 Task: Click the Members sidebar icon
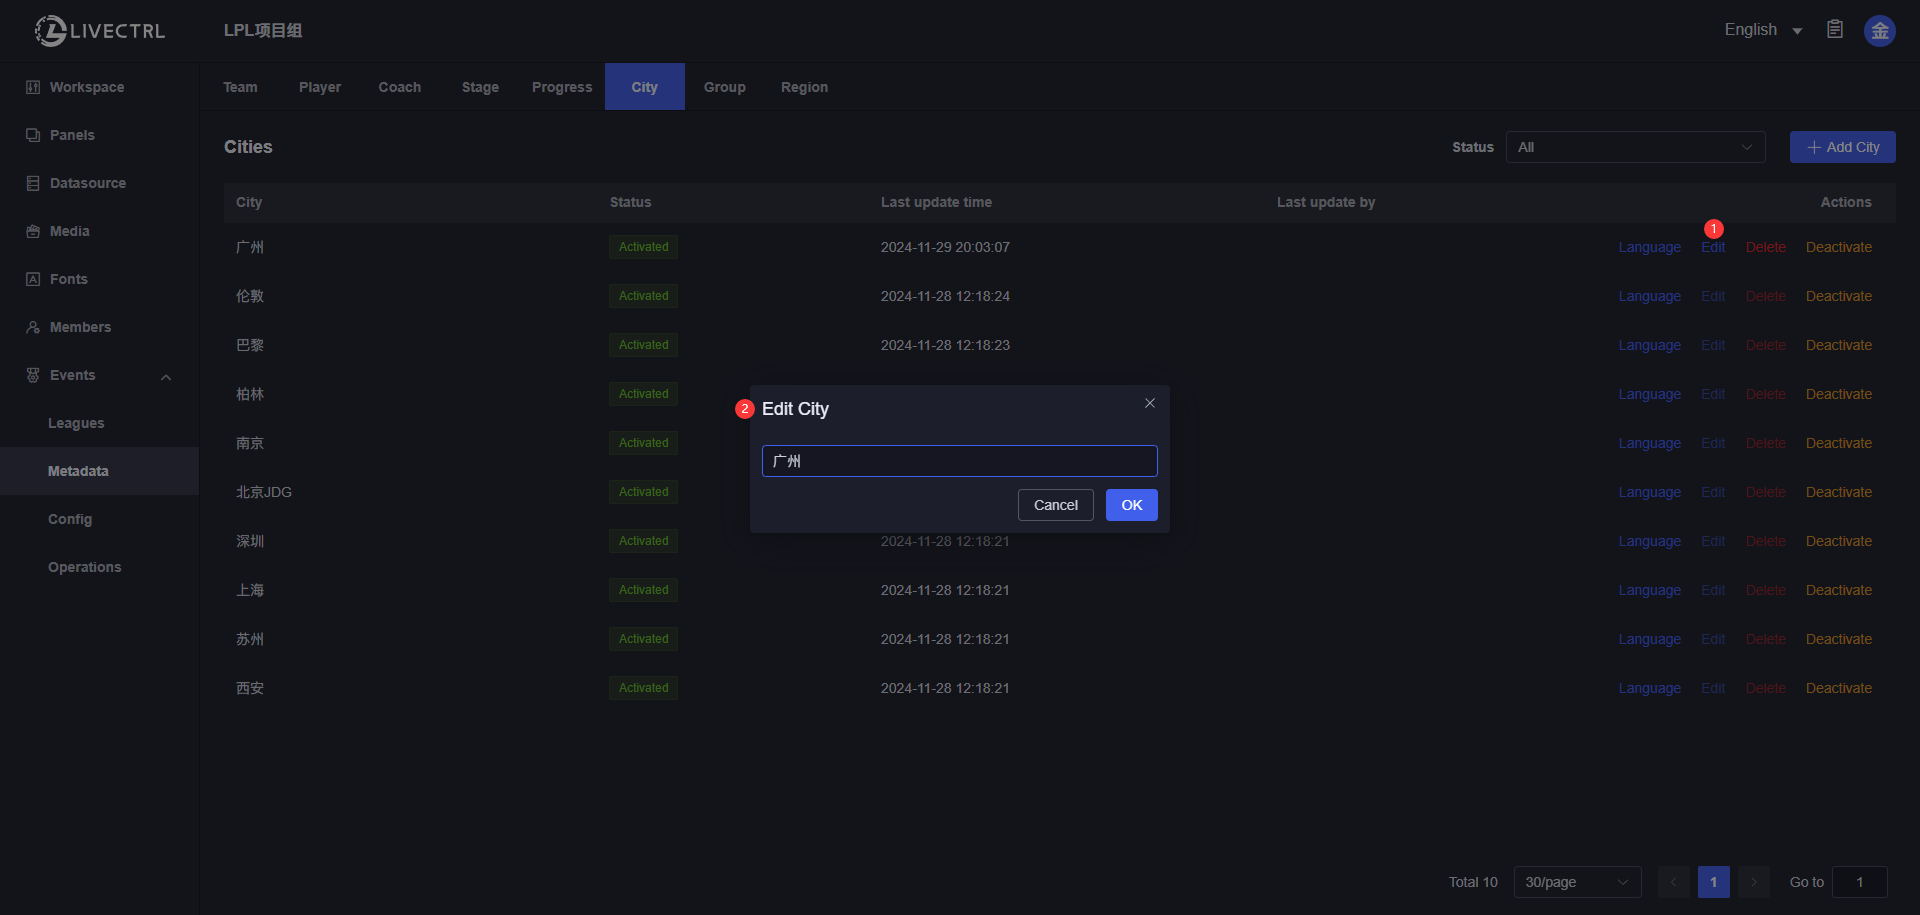pos(33,327)
